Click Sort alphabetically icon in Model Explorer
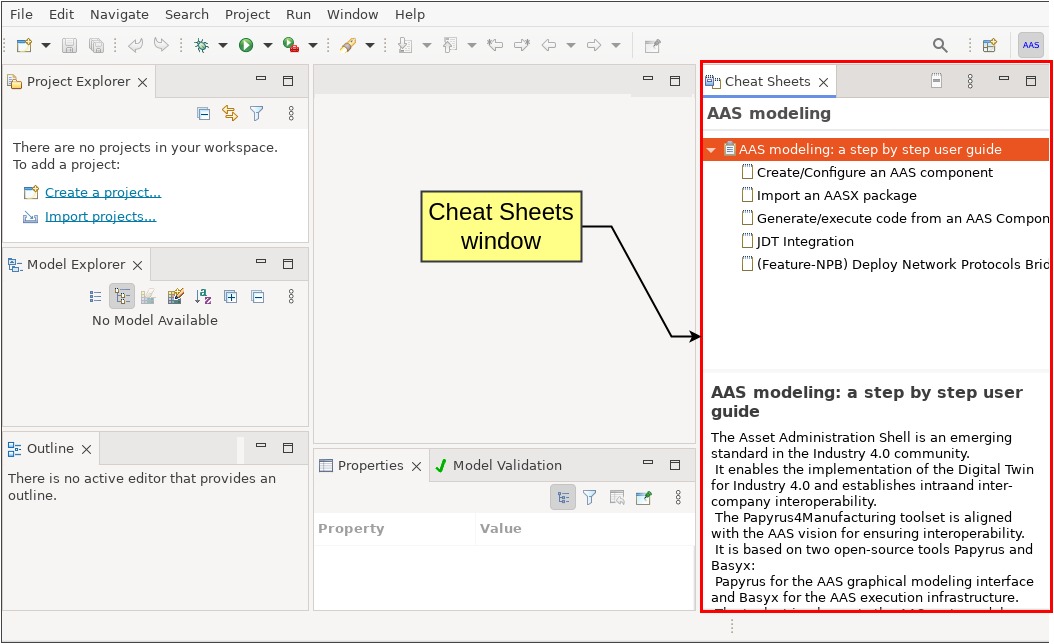Viewport: 1054px width, 644px height. point(203,296)
